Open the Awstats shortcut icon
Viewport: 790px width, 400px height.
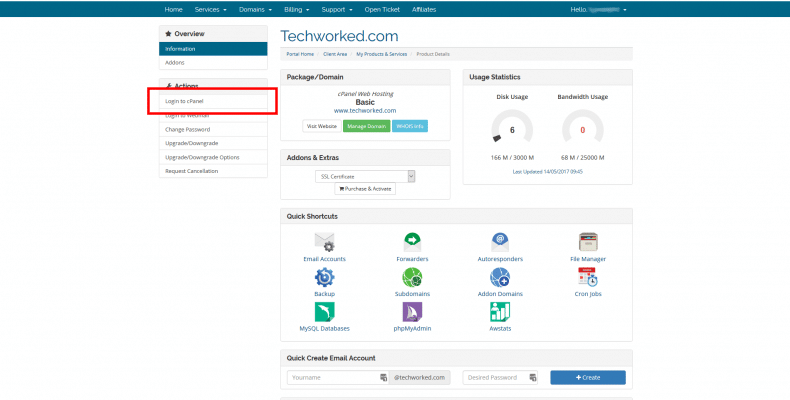[x=500, y=312]
